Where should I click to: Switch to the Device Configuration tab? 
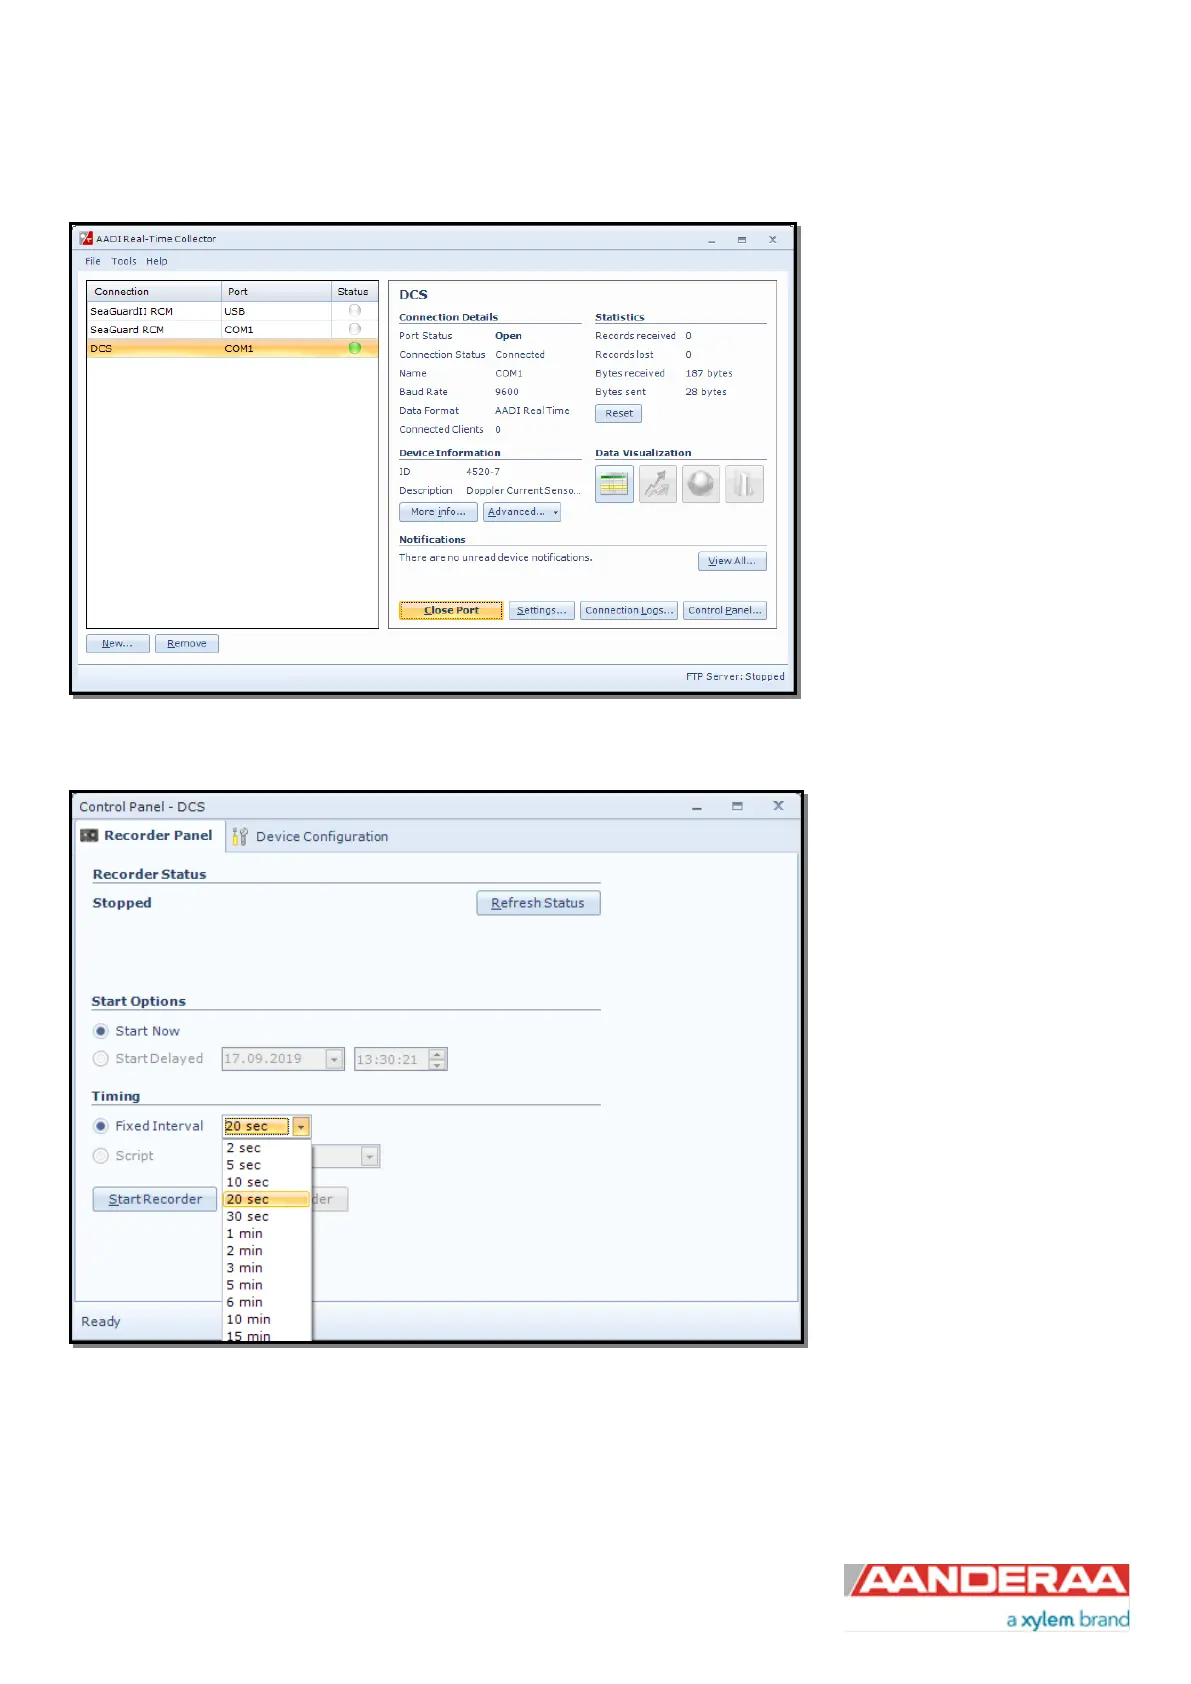coord(310,836)
